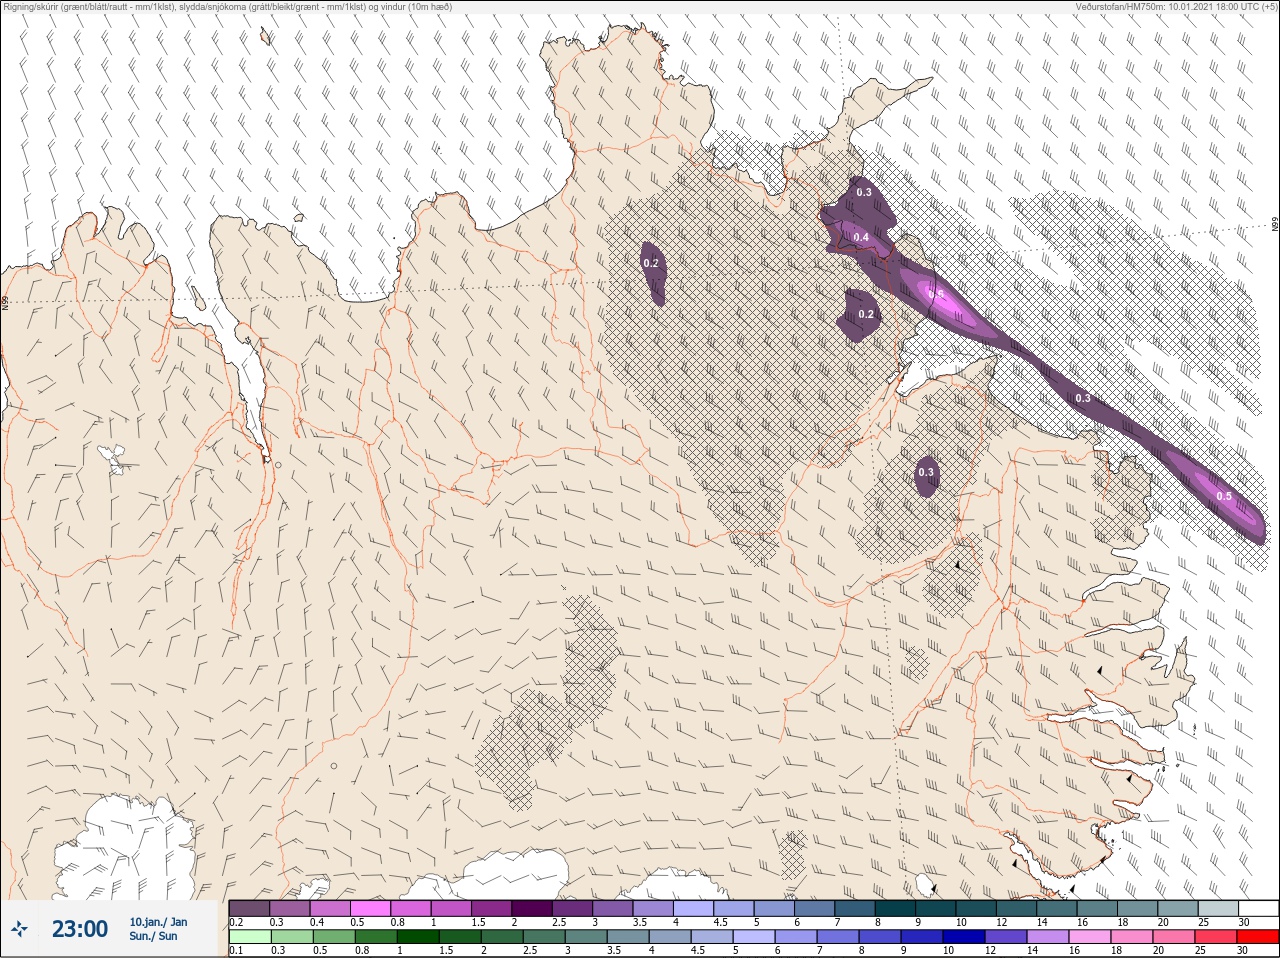The image size is (1280, 958).
Task: Click the '0.2' value in the top legend row
Action: point(236,922)
